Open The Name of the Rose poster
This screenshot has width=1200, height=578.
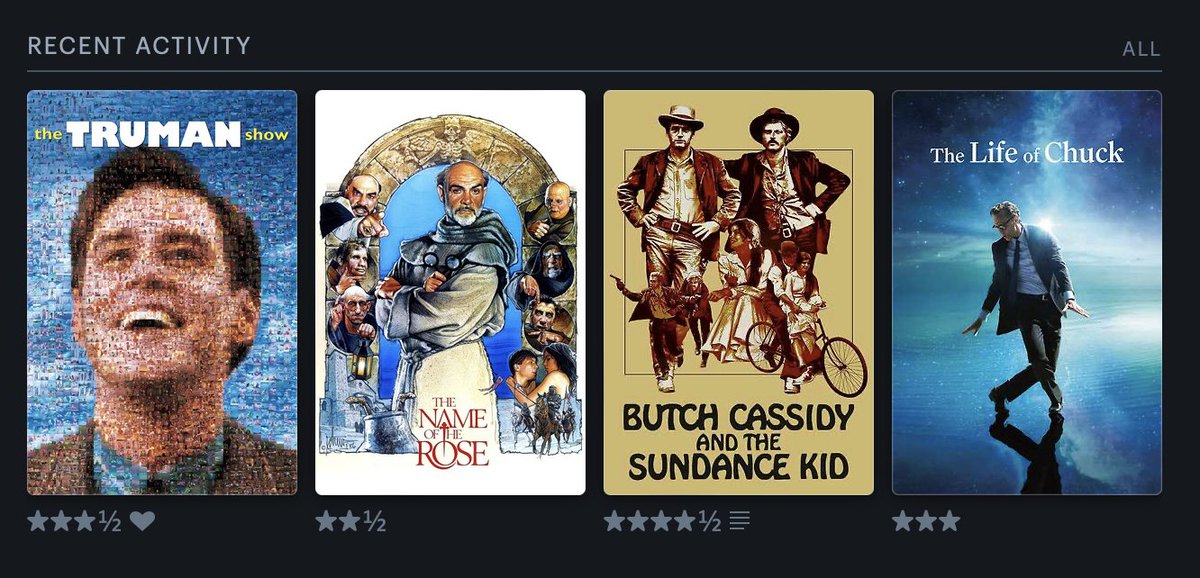pyautogui.click(x=451, y=293)
